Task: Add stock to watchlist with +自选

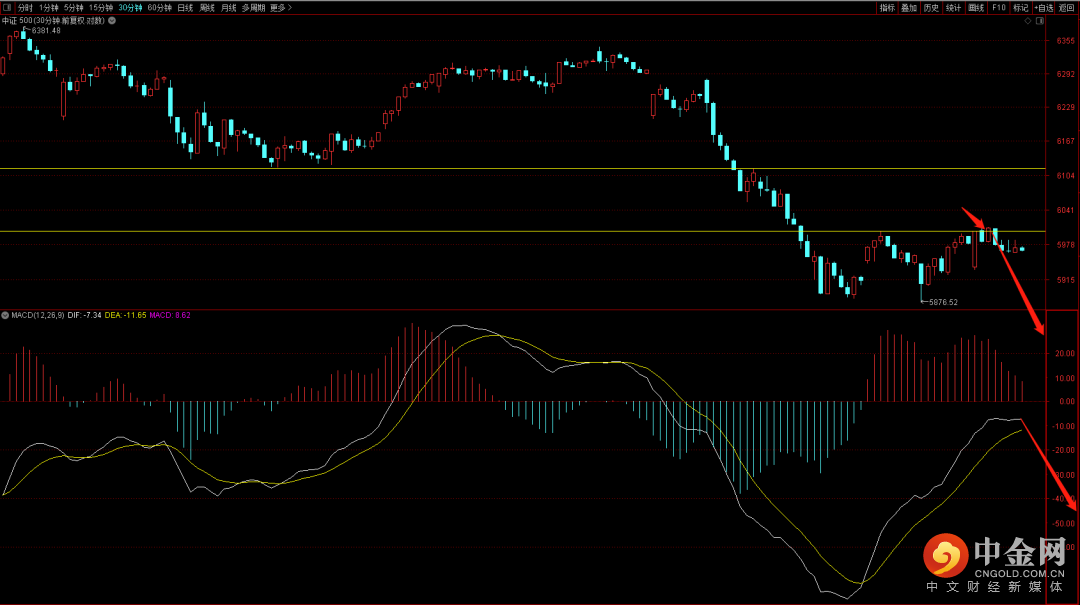Action: coord(1044,7)
